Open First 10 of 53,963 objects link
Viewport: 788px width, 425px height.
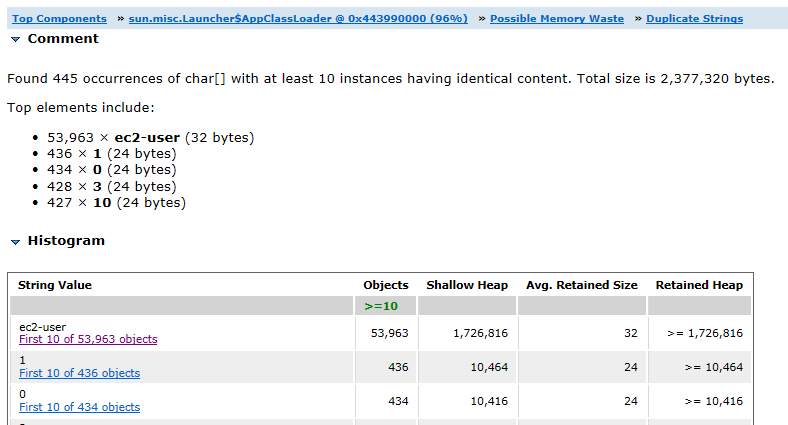pos(88,339)
